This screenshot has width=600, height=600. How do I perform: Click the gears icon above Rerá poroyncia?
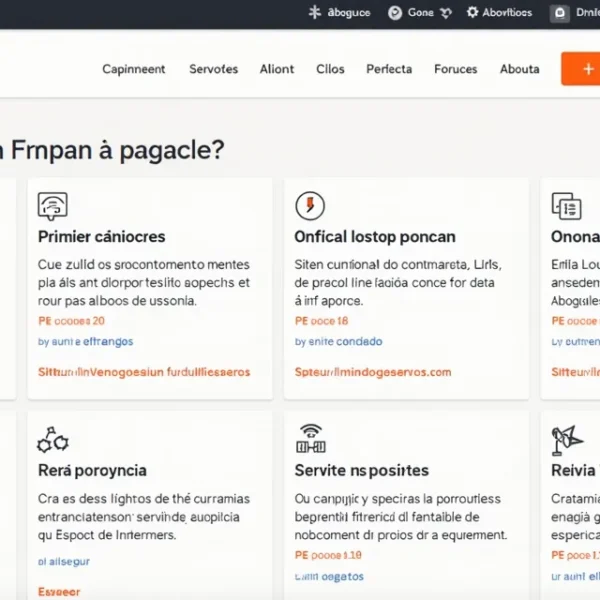click(x=52, y=439)
